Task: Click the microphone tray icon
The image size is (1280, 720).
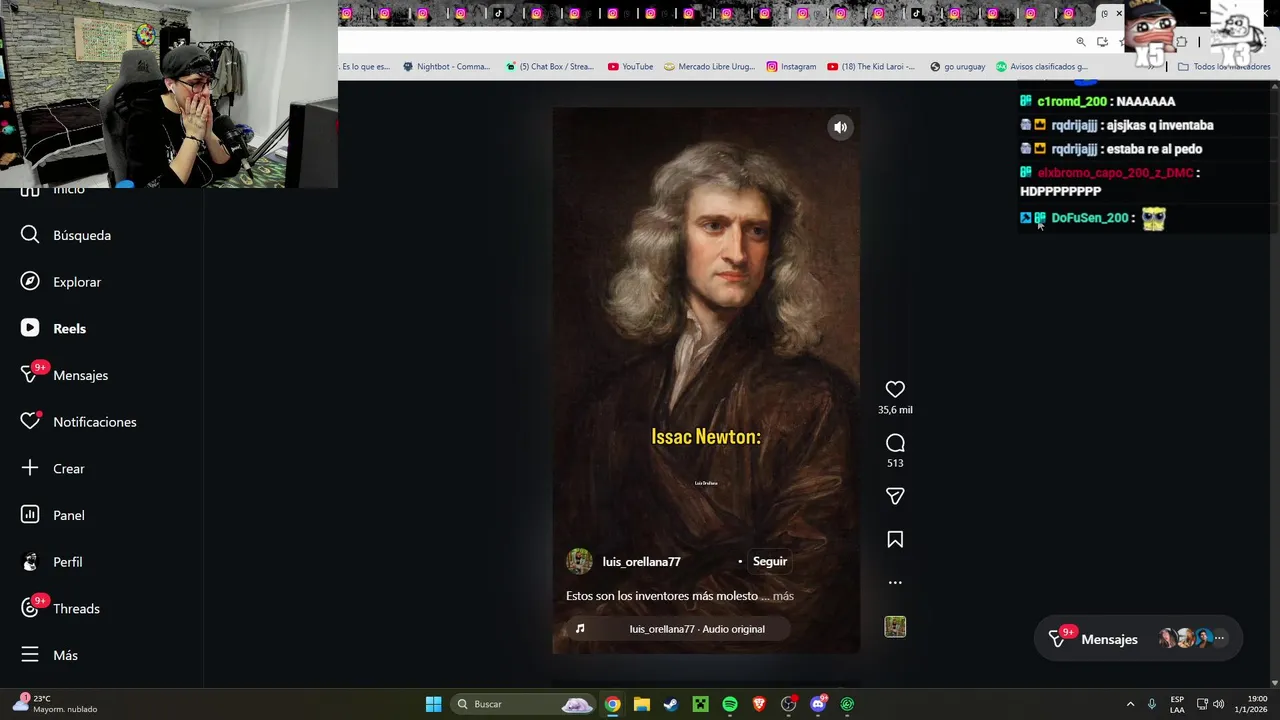Action: pyautogui.click(x=1152, y=704)
